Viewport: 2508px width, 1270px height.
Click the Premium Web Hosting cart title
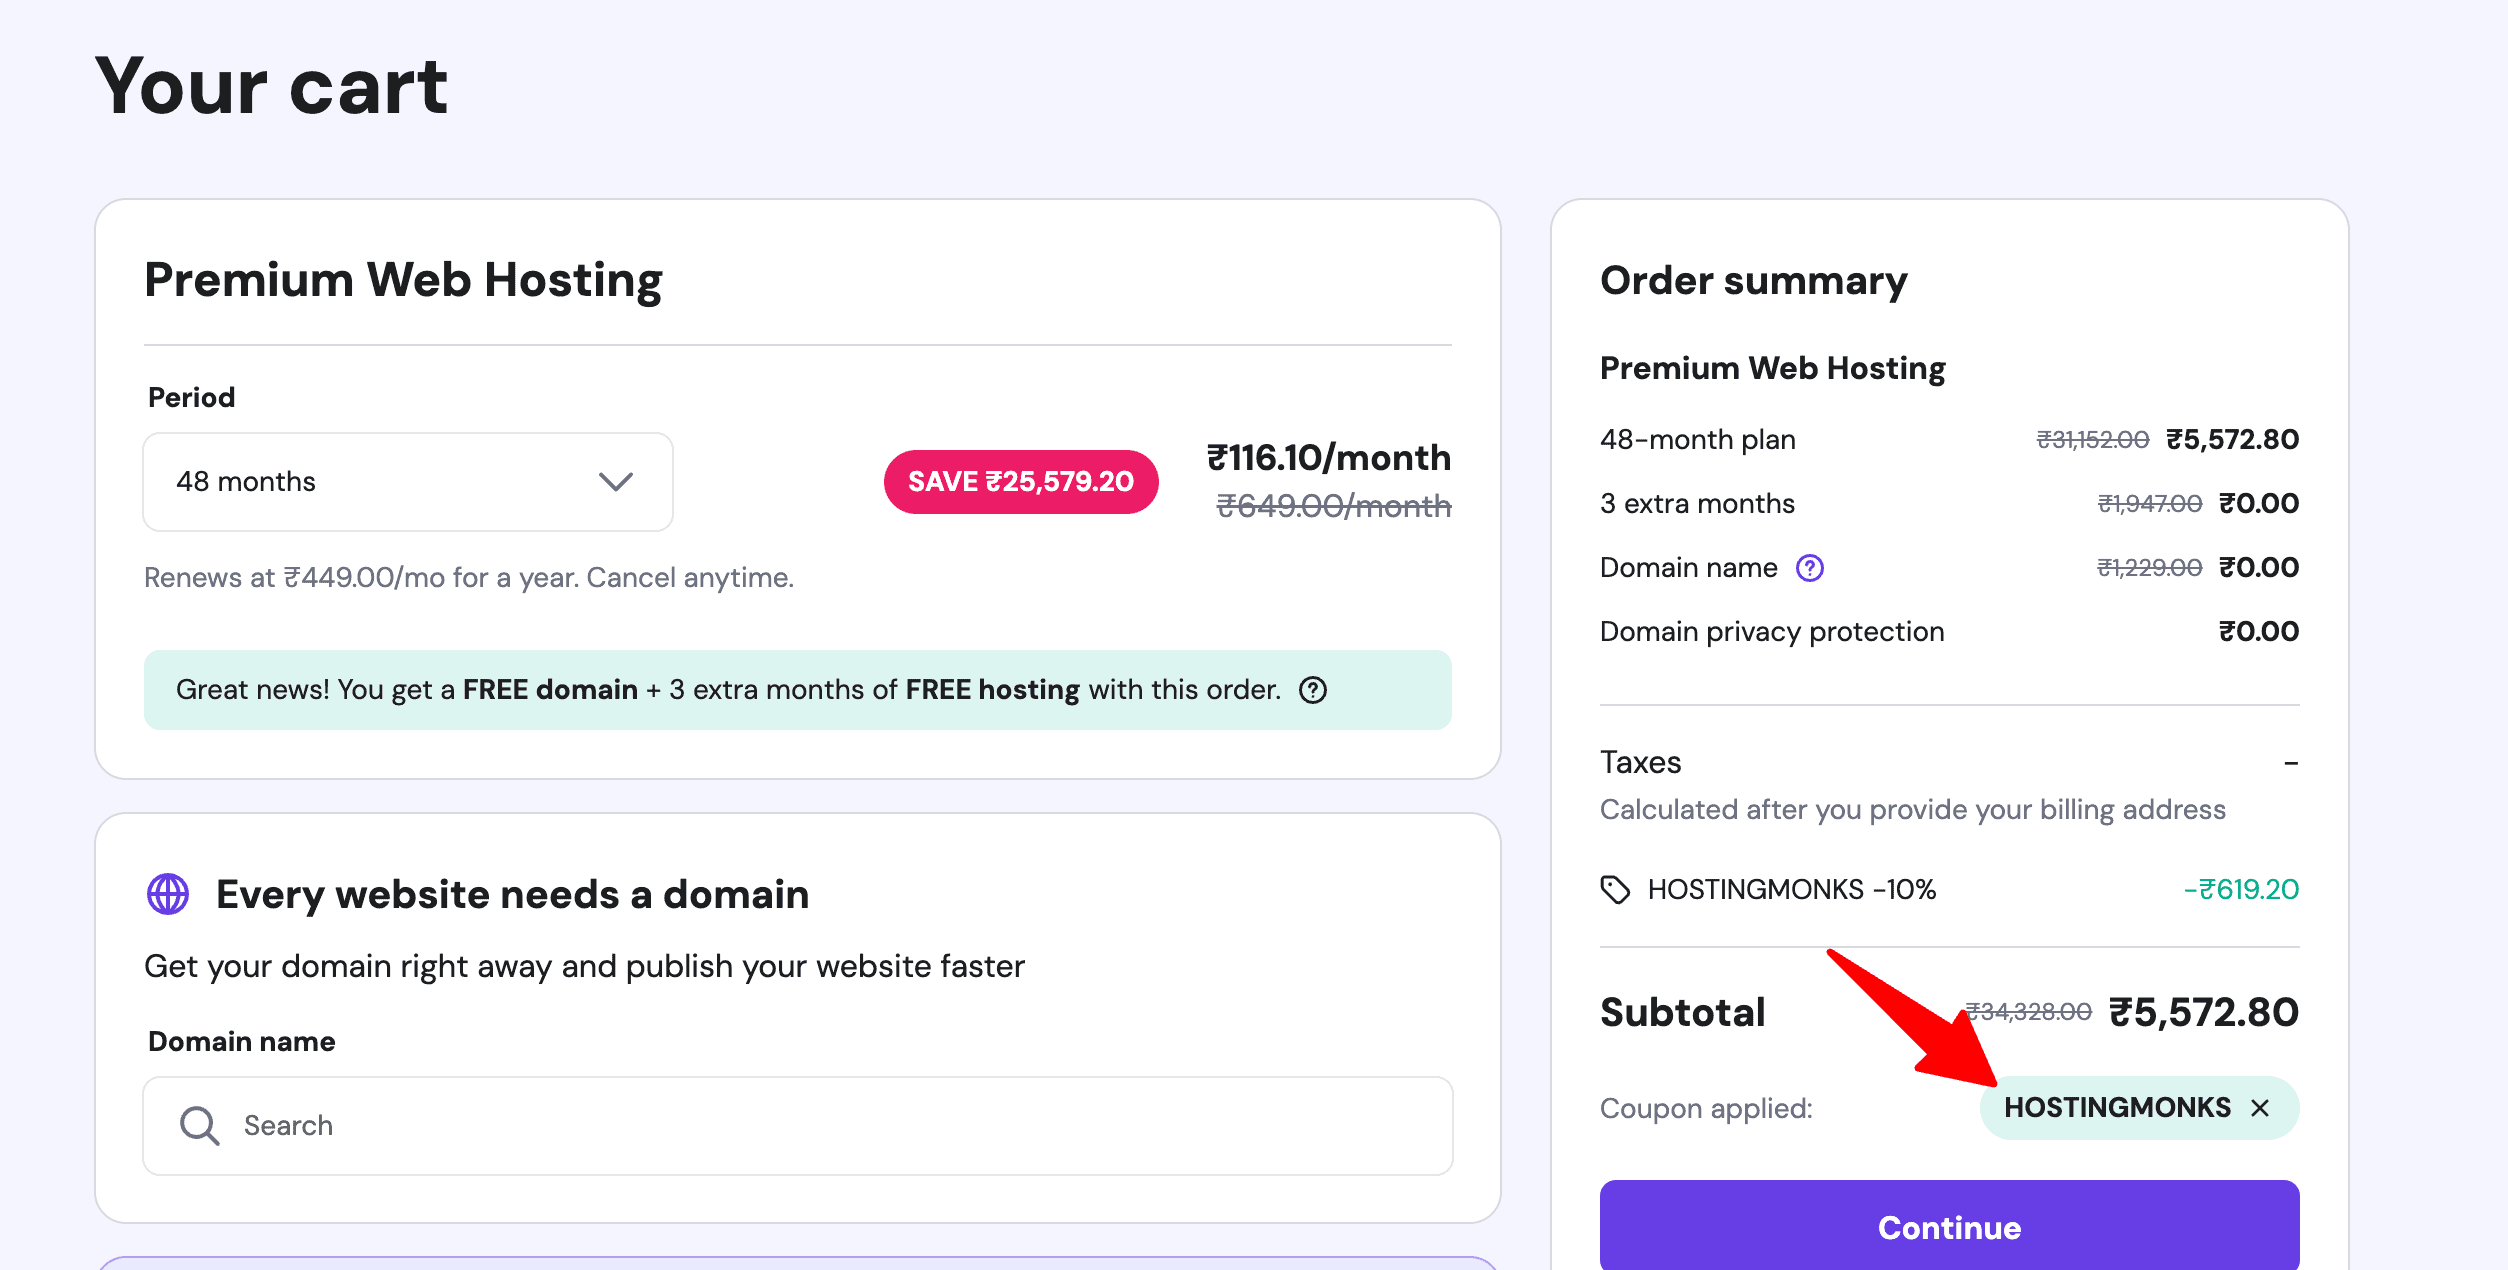[x=403, y=281]
